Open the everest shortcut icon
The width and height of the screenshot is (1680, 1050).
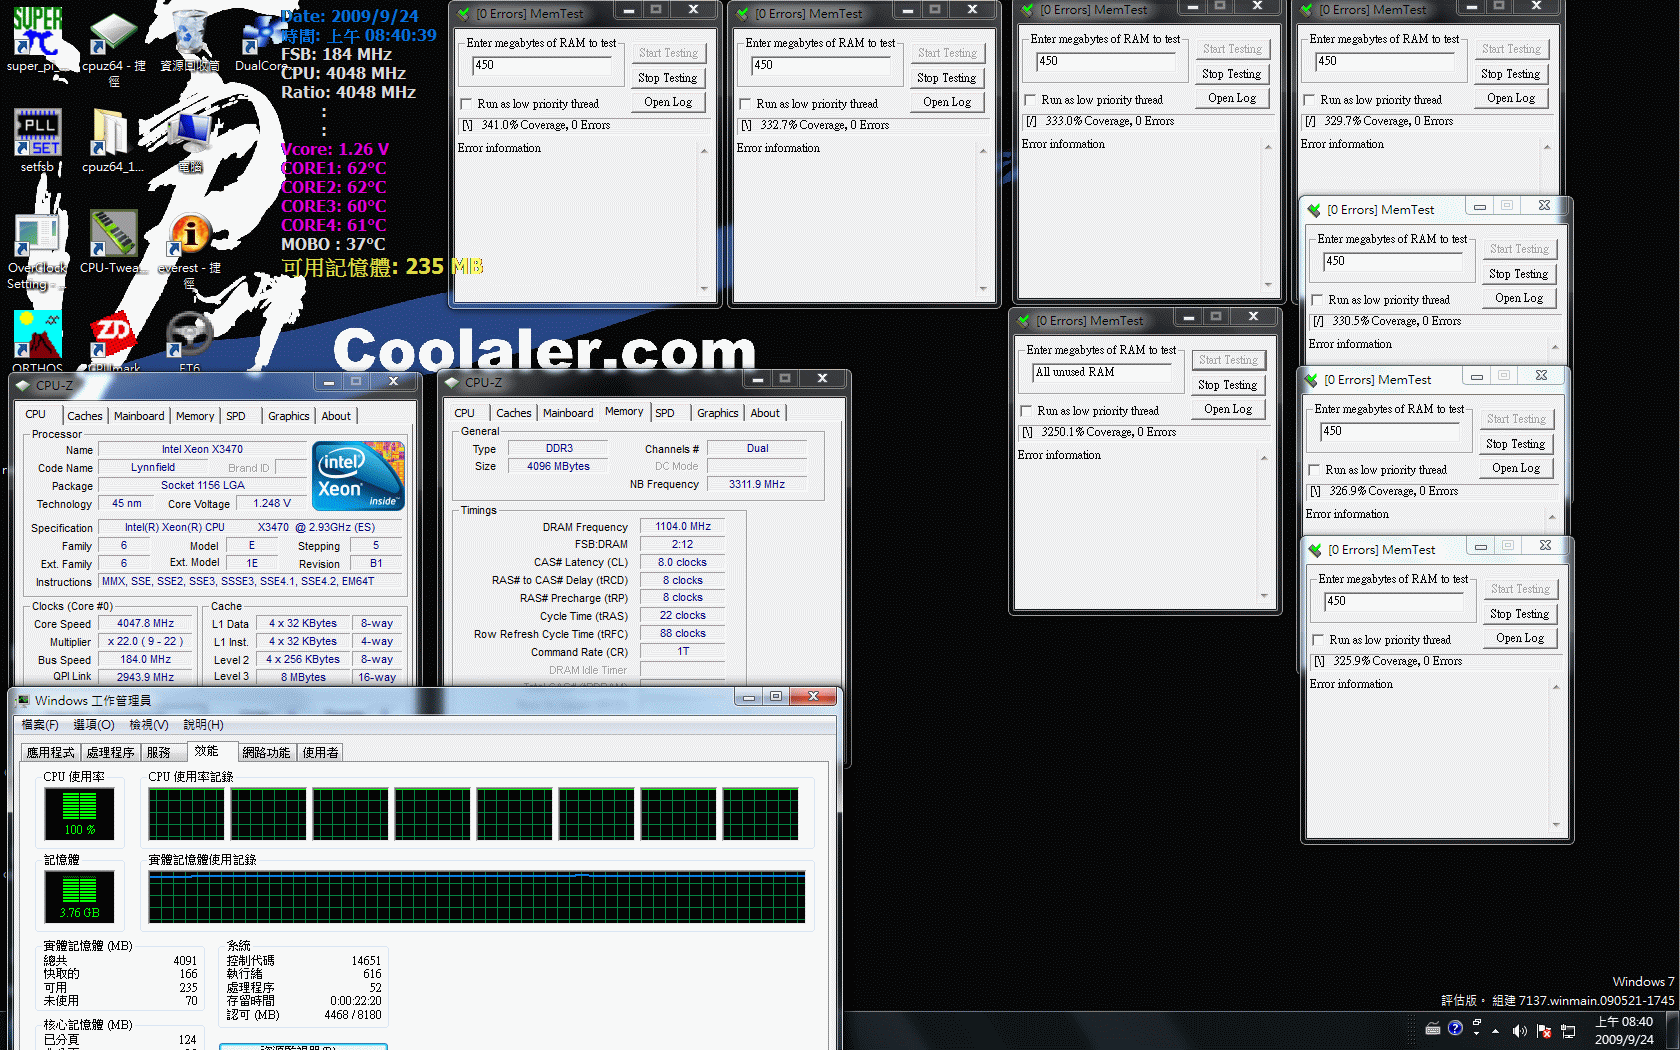click(190, 250)
